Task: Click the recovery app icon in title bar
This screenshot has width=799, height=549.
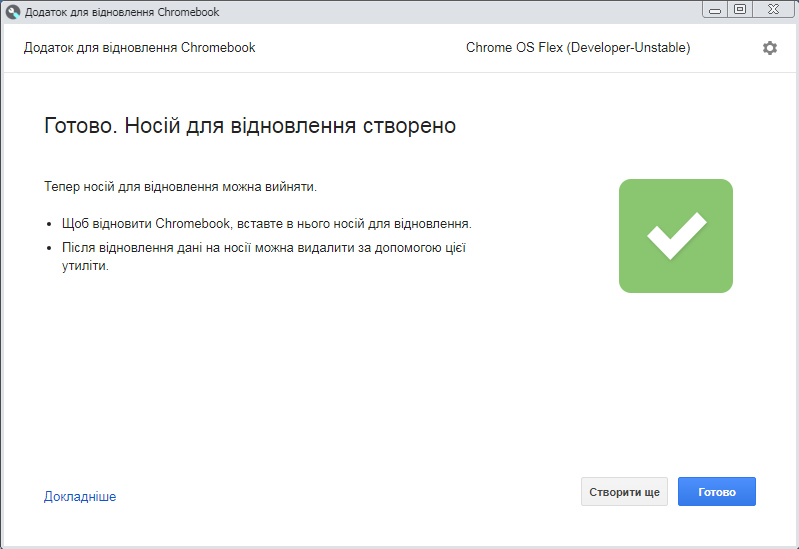Action: 13,12
